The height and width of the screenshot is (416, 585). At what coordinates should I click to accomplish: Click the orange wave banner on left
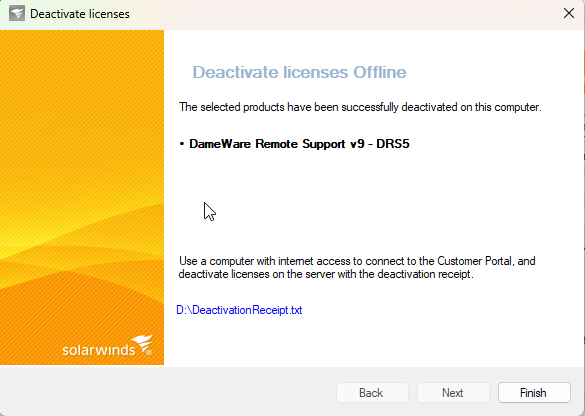pos(82,197)
